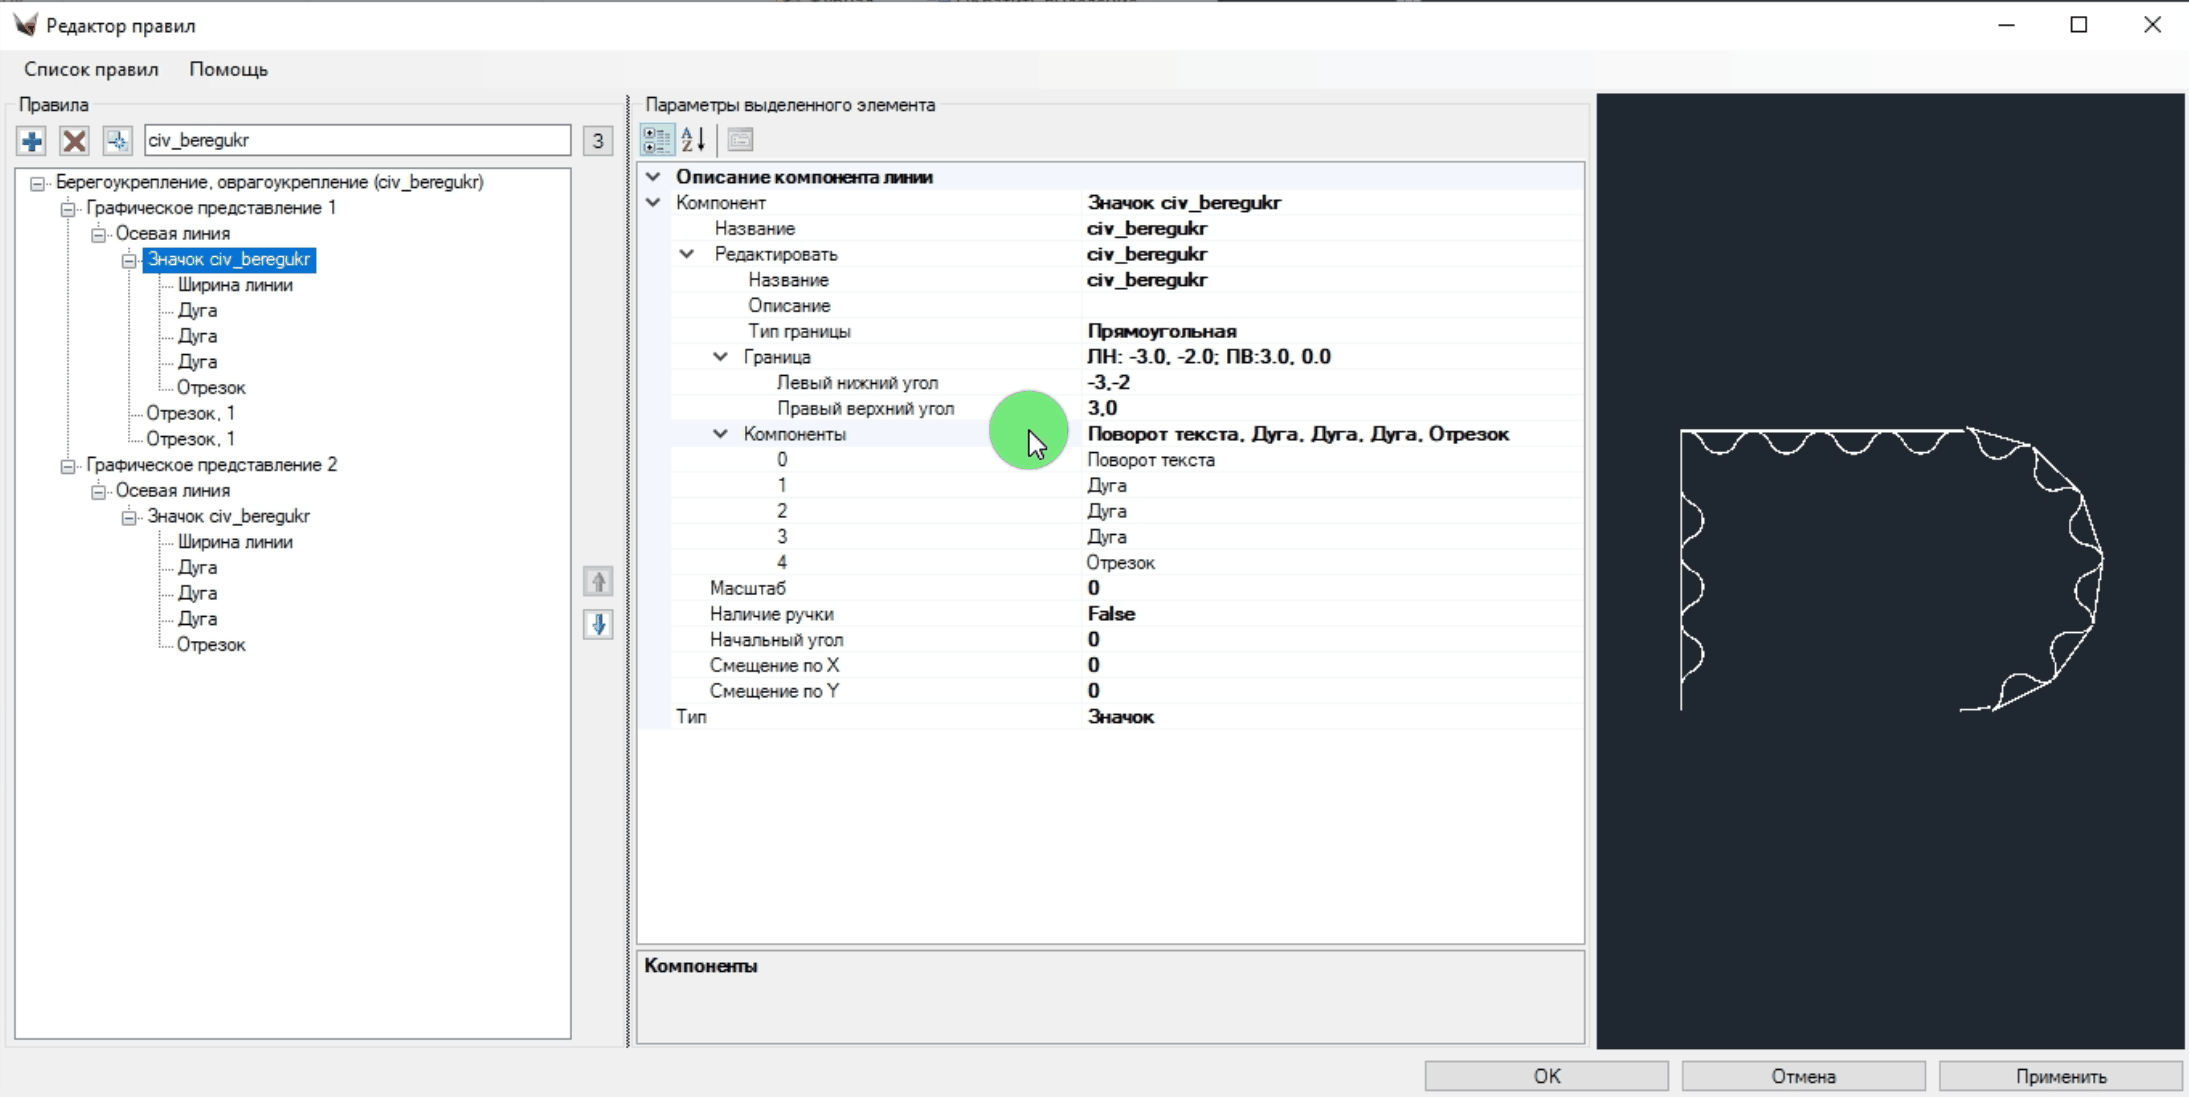Click the red X delete rule icon
This screenshot has height=1097, width=2189.
[x=74, y=141]
